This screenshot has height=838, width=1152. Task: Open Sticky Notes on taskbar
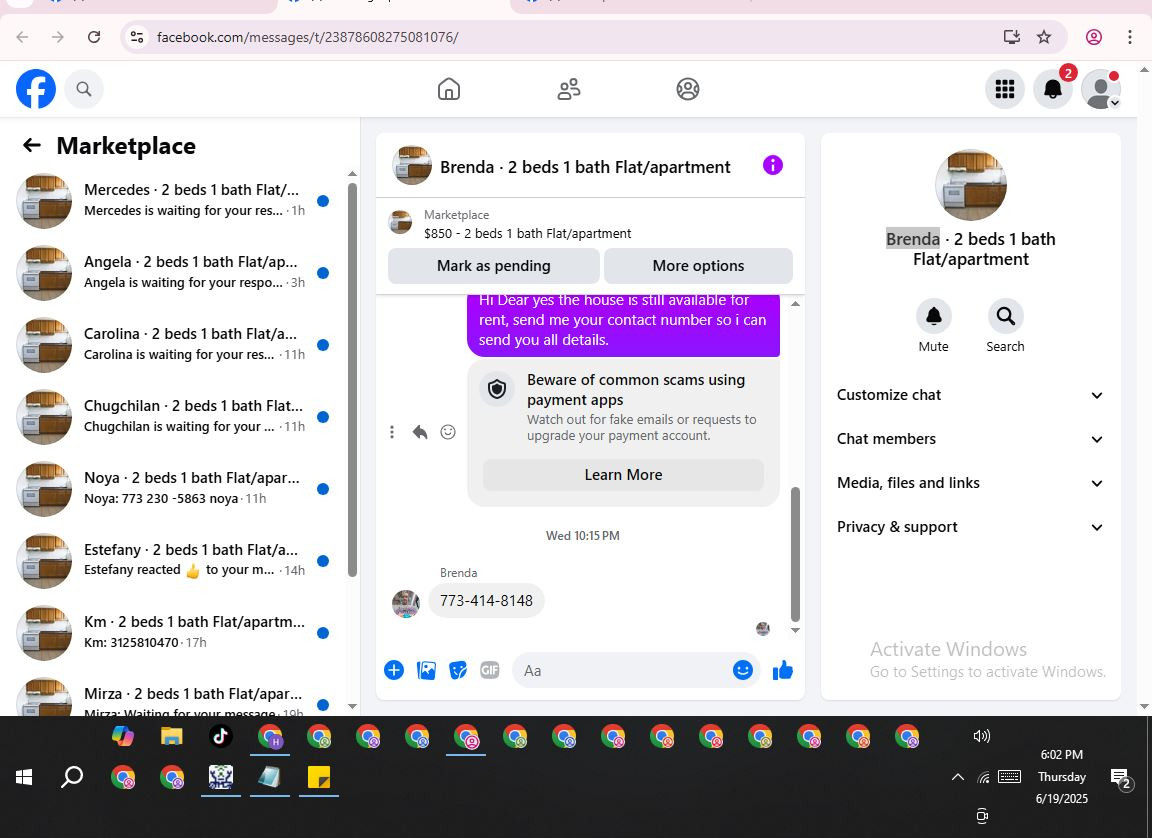(x=318, y=777)
